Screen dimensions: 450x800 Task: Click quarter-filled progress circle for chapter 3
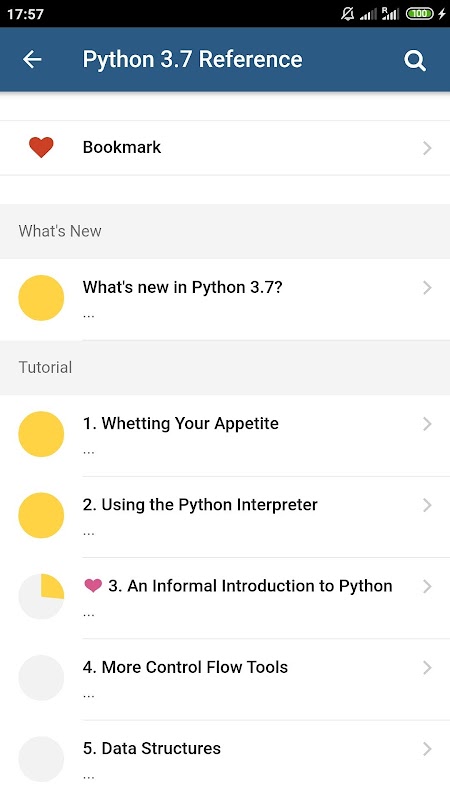[x=41, y=596]
